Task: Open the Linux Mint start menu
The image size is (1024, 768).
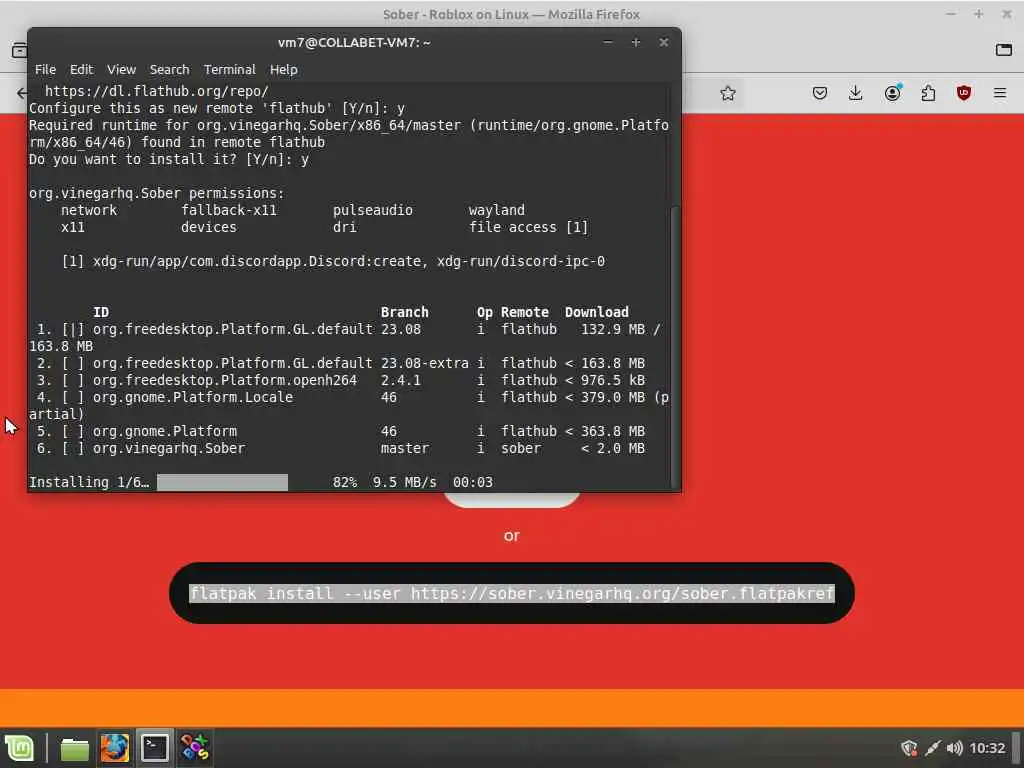Action: click(x=20, y=748)
